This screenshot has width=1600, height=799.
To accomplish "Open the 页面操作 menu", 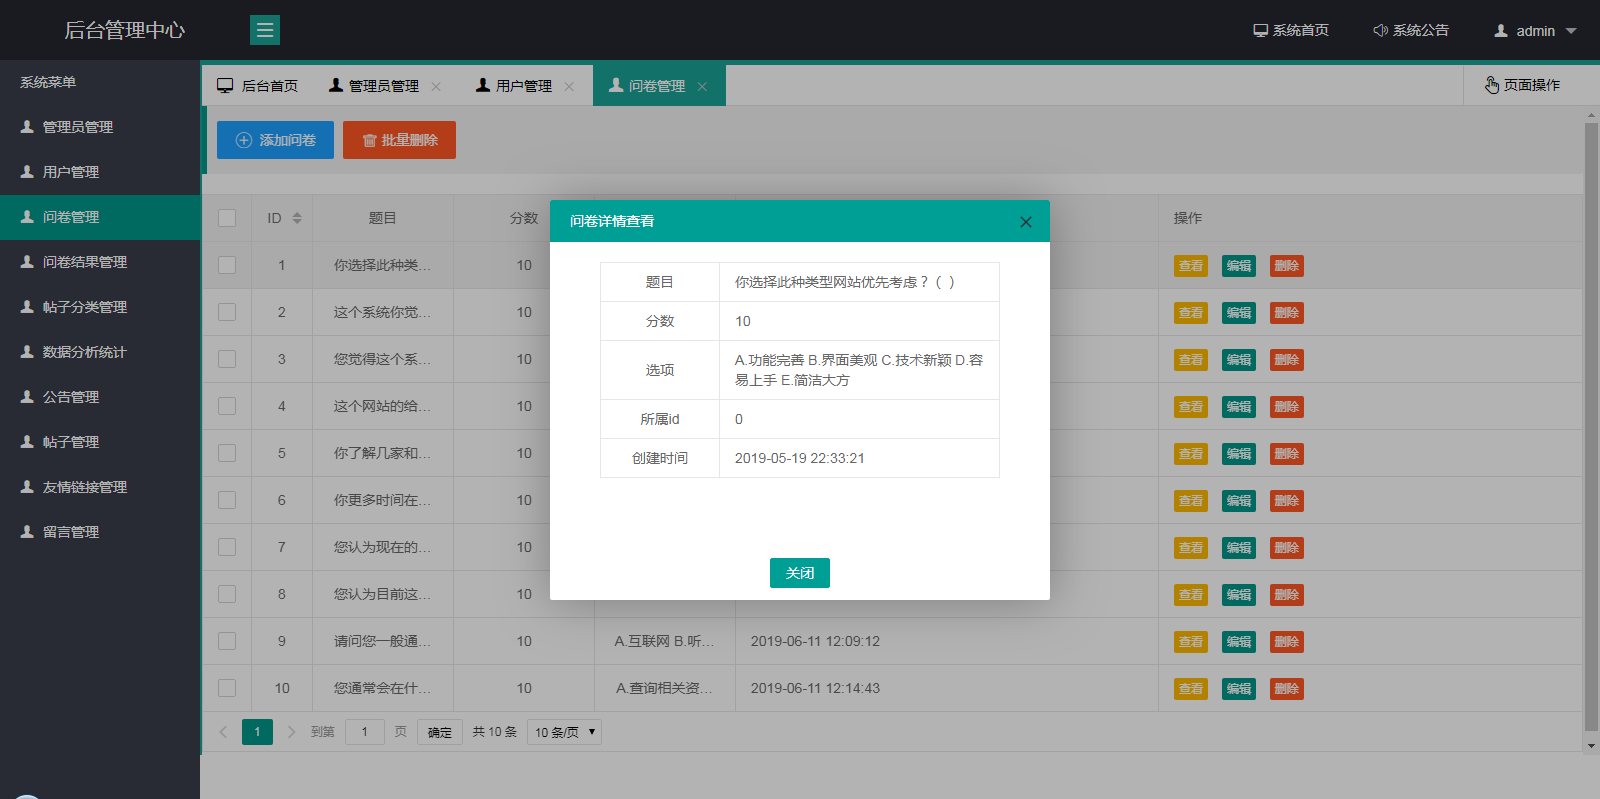I will click(x=1522, y=85).
